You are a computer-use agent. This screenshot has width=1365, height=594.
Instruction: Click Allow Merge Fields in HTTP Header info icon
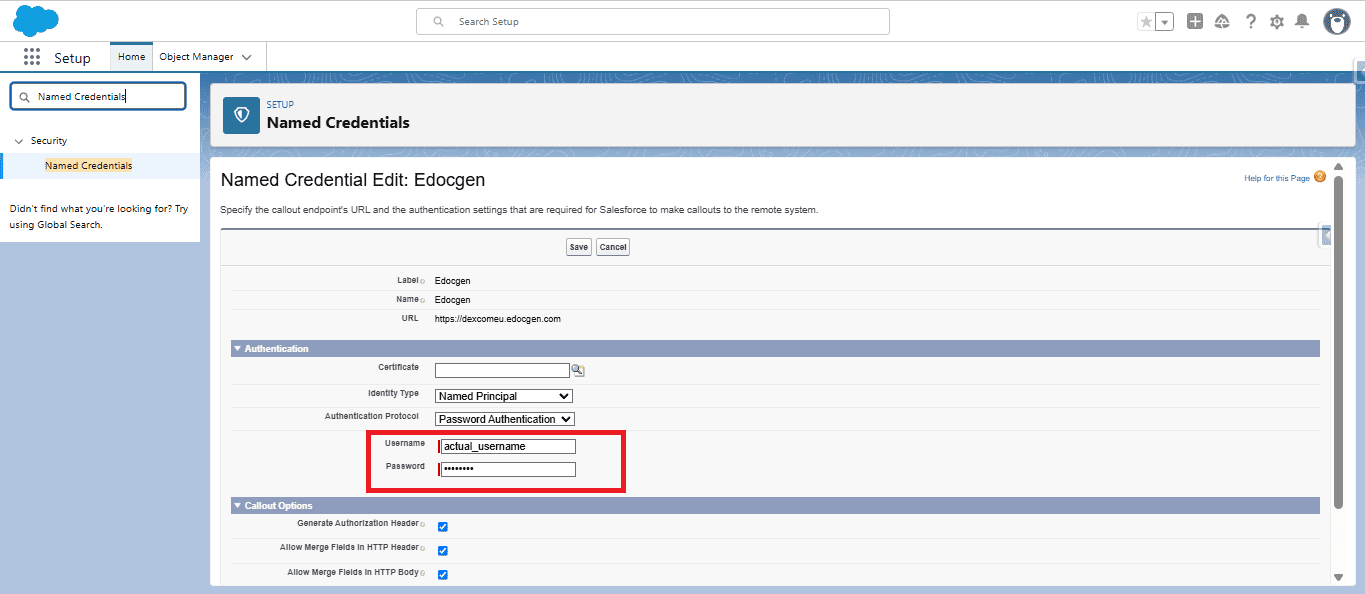pos(423,548)
